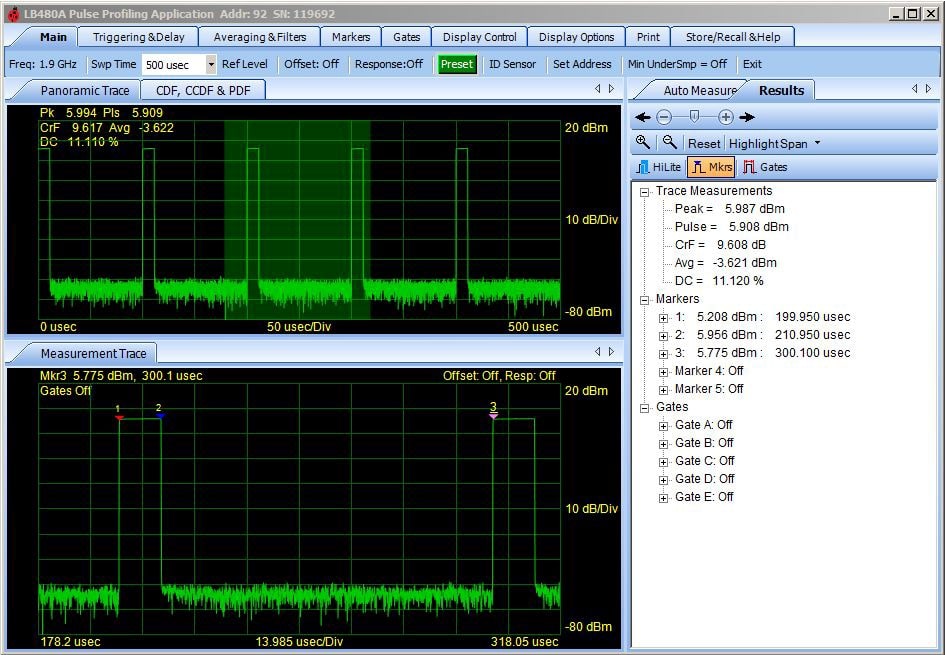
Task: Open the CDF, CCDF & PDF tab
Action: [x=203, y=90]
